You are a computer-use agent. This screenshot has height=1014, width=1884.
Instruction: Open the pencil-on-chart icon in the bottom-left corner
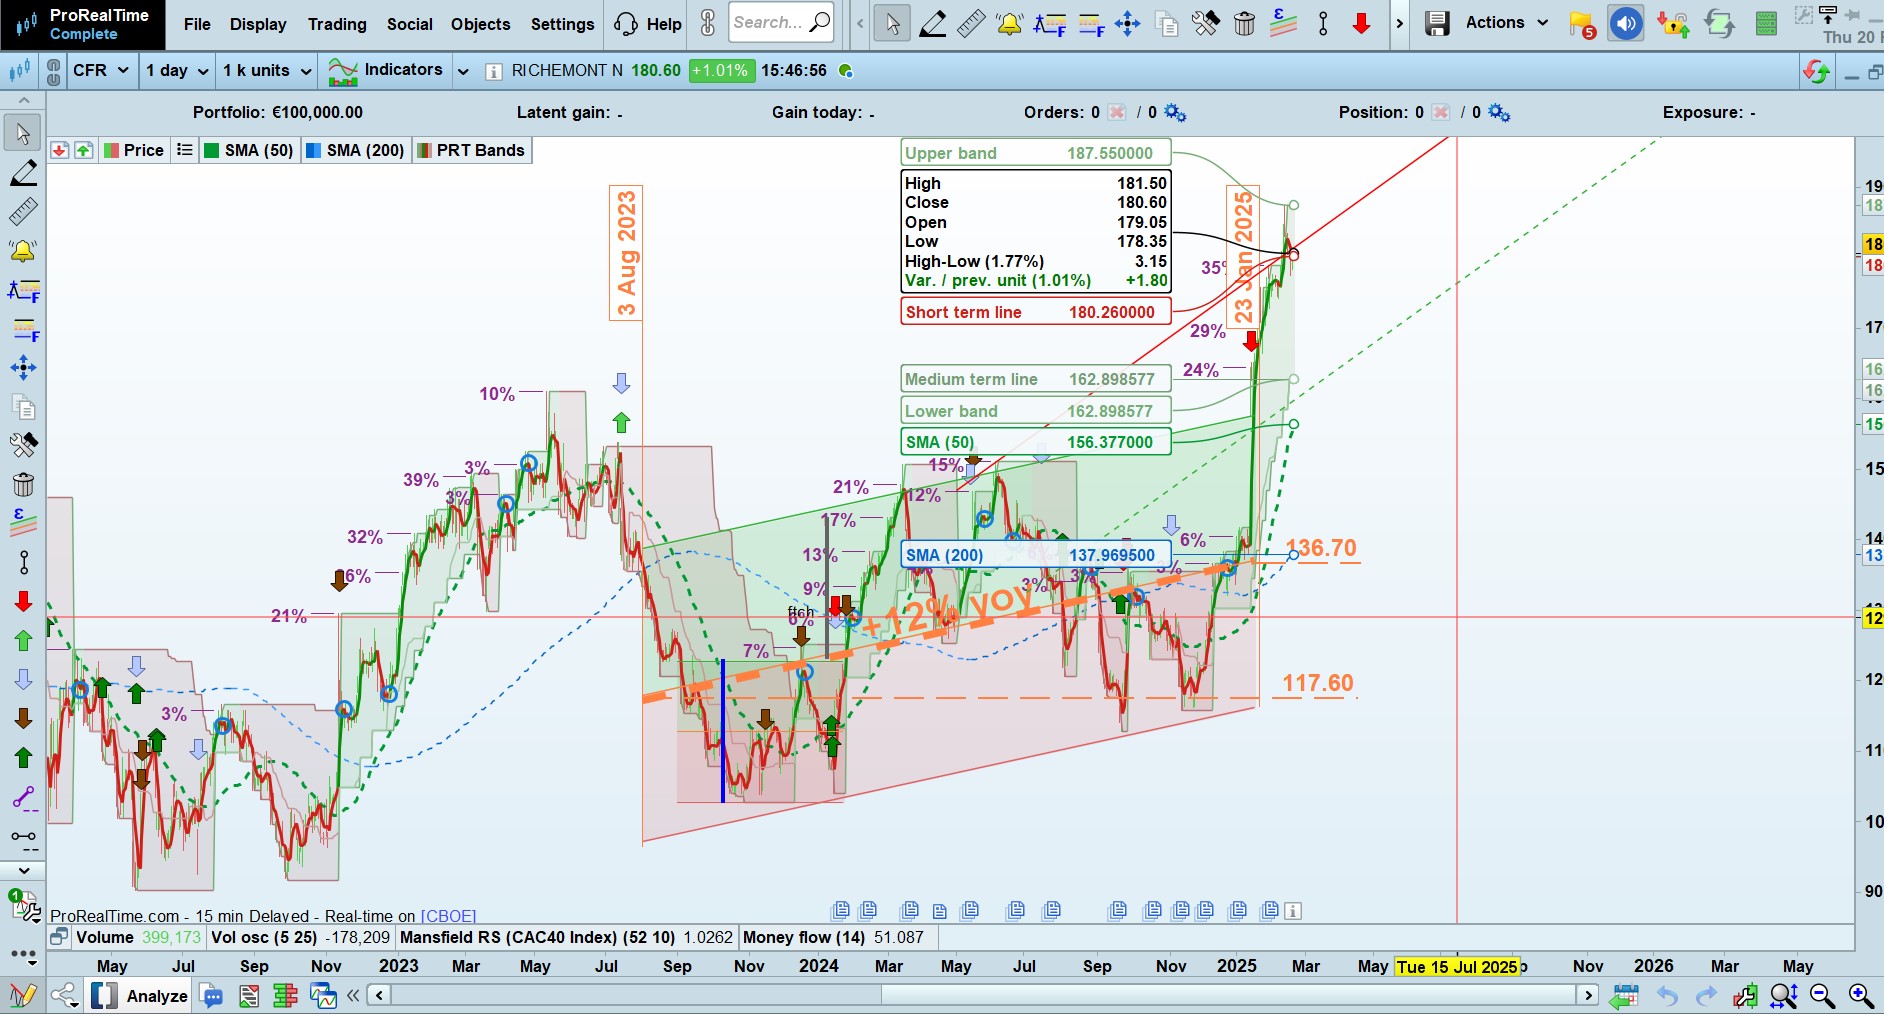click(x=22, y=996)
